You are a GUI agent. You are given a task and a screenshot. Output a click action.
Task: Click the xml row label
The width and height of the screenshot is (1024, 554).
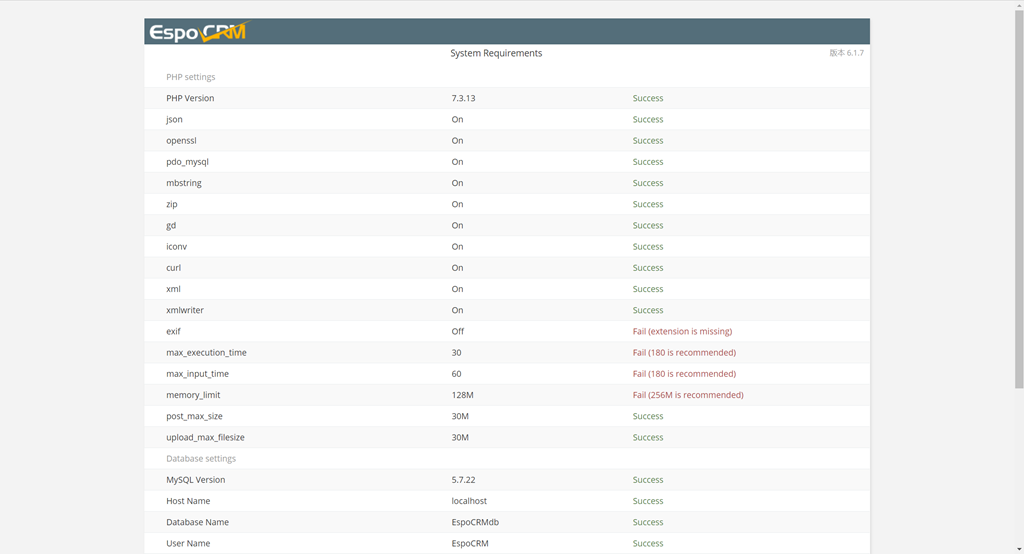coord(173,289)
